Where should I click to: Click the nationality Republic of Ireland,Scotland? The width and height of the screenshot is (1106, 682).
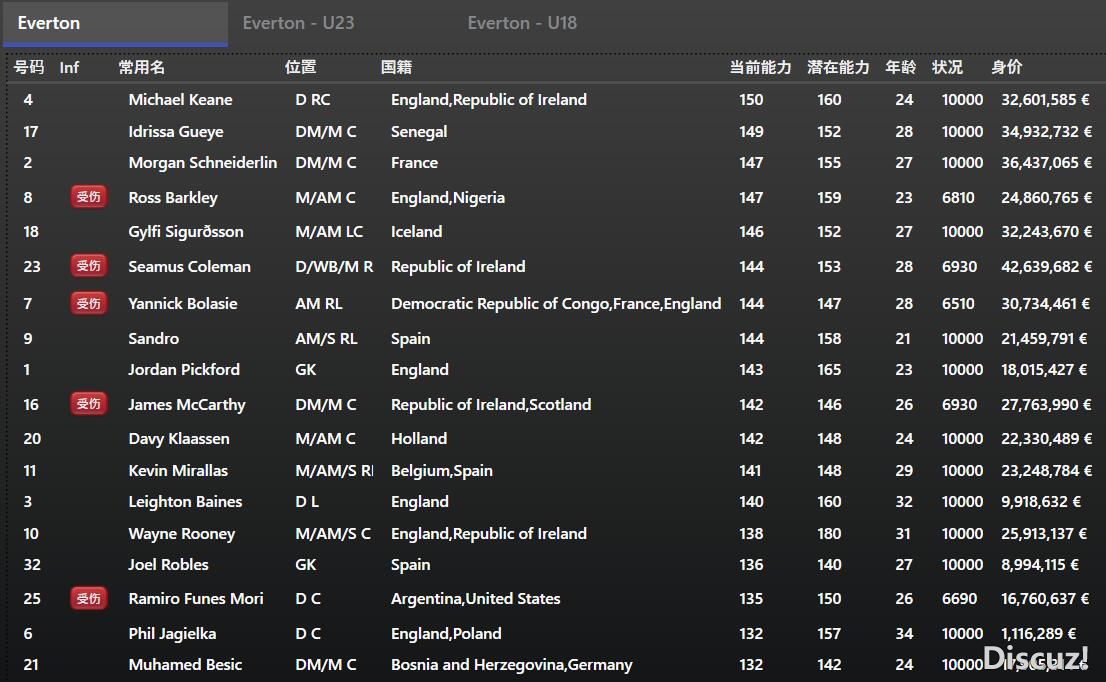(491, 405)
